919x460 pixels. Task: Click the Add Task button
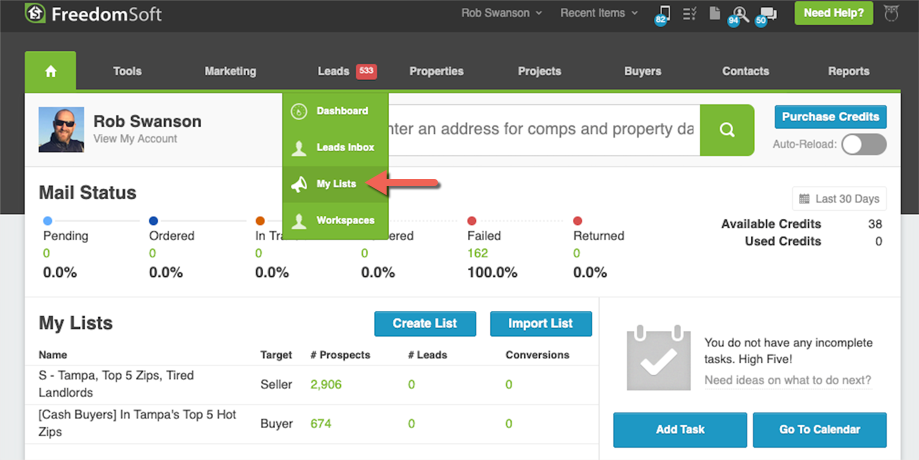click(x=680, y=430)
